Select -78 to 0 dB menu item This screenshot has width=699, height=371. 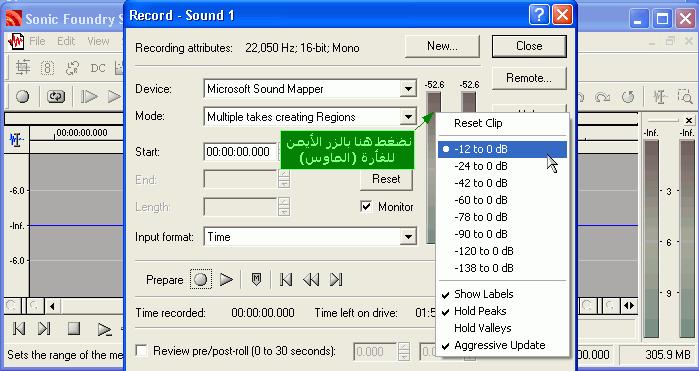click(x=502, y=217)
